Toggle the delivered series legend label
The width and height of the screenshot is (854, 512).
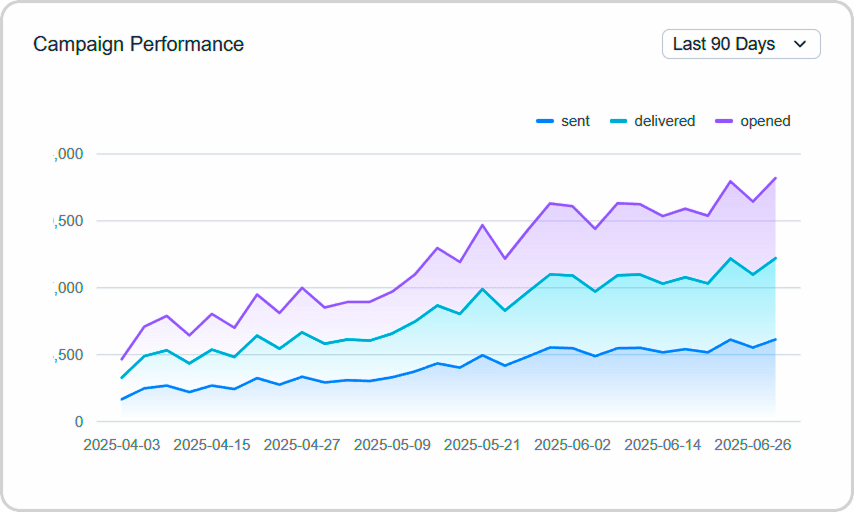(x=664, y=121)
